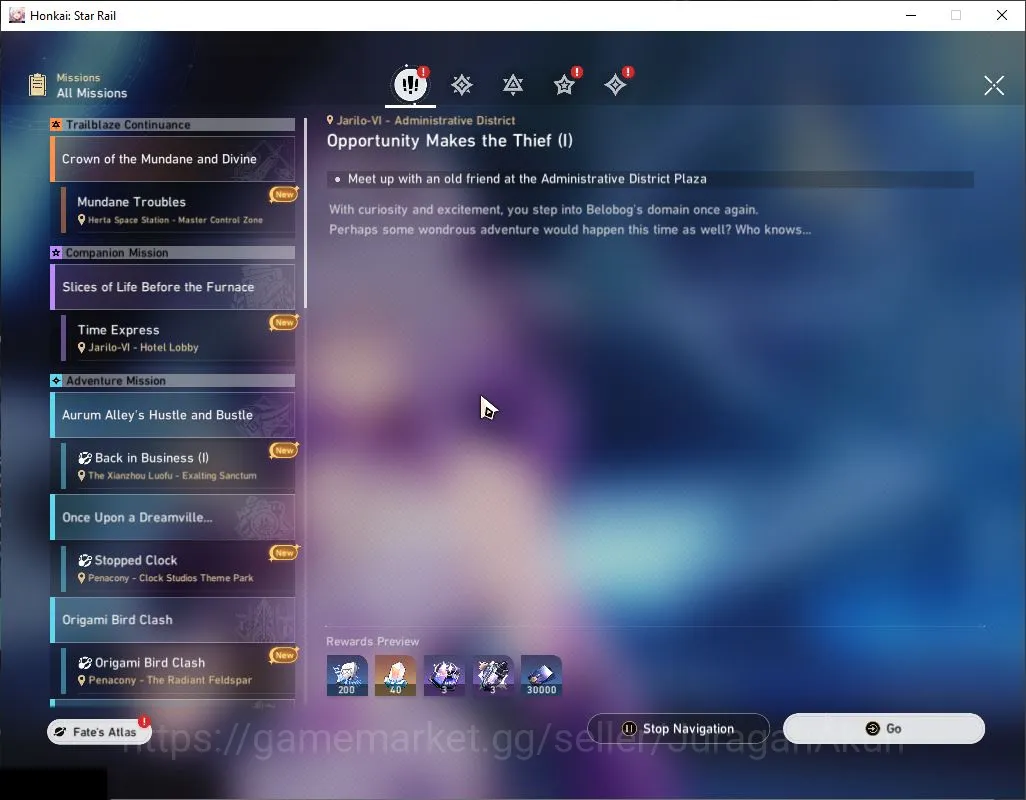Click the Adventure Mission blue diamond icon
The width and height of the screenshot is (1026, 800).
(56, 381)
